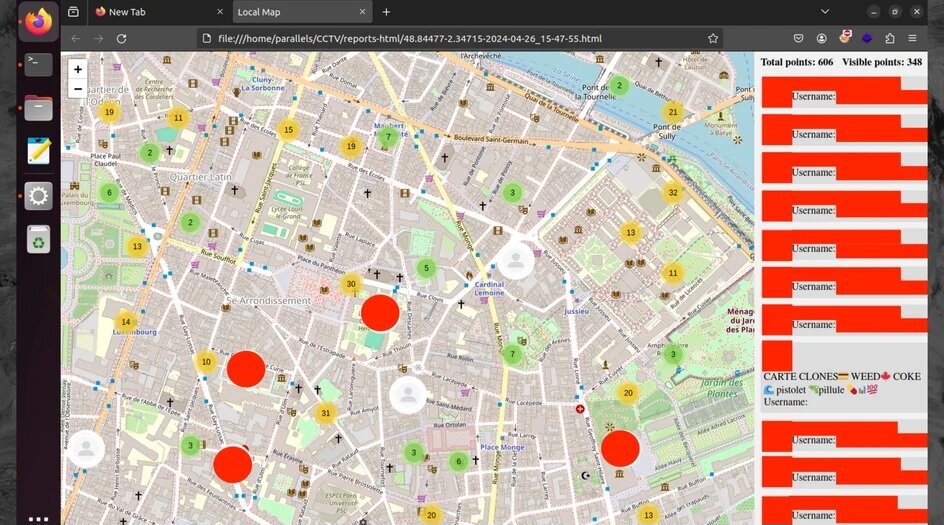
Task: Click the Place Monge station label
Action: pyautogui.click(x=502, y=447)
